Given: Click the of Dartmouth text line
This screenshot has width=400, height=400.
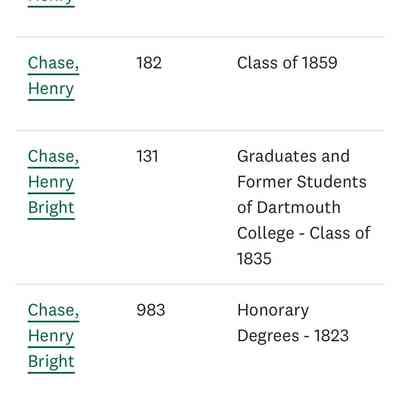Looking at the screenshot, I should click(289, 207).
